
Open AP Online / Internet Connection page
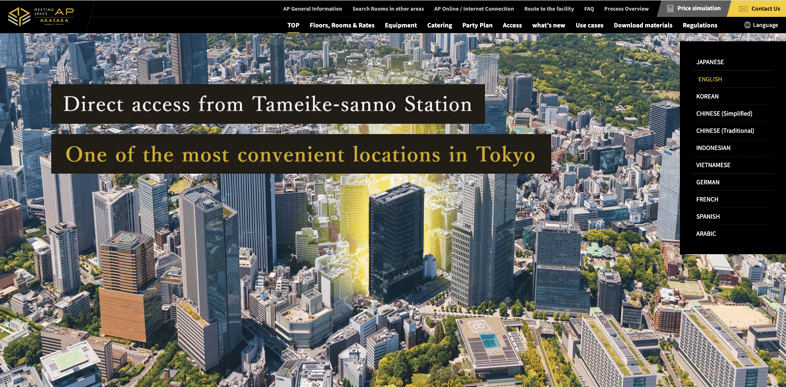pyautogui.click(x=474, y=9)
